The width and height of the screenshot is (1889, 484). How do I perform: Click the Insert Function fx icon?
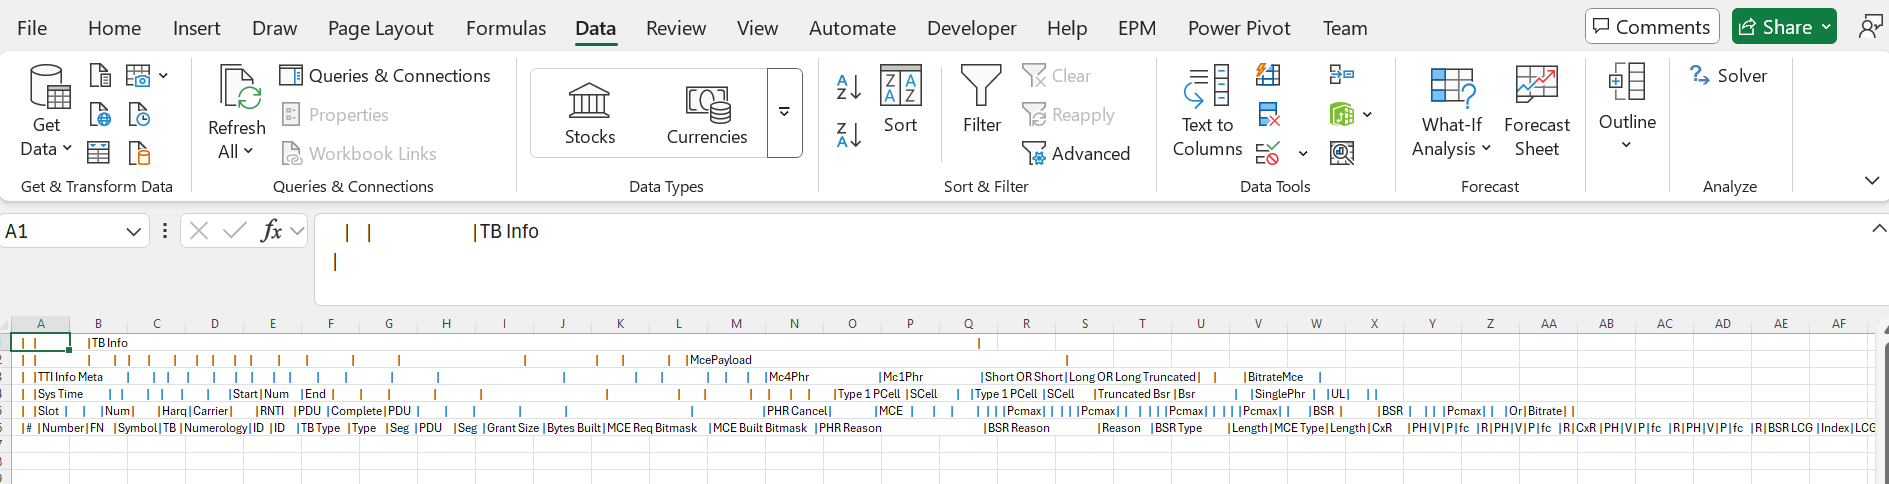(270, 232)
